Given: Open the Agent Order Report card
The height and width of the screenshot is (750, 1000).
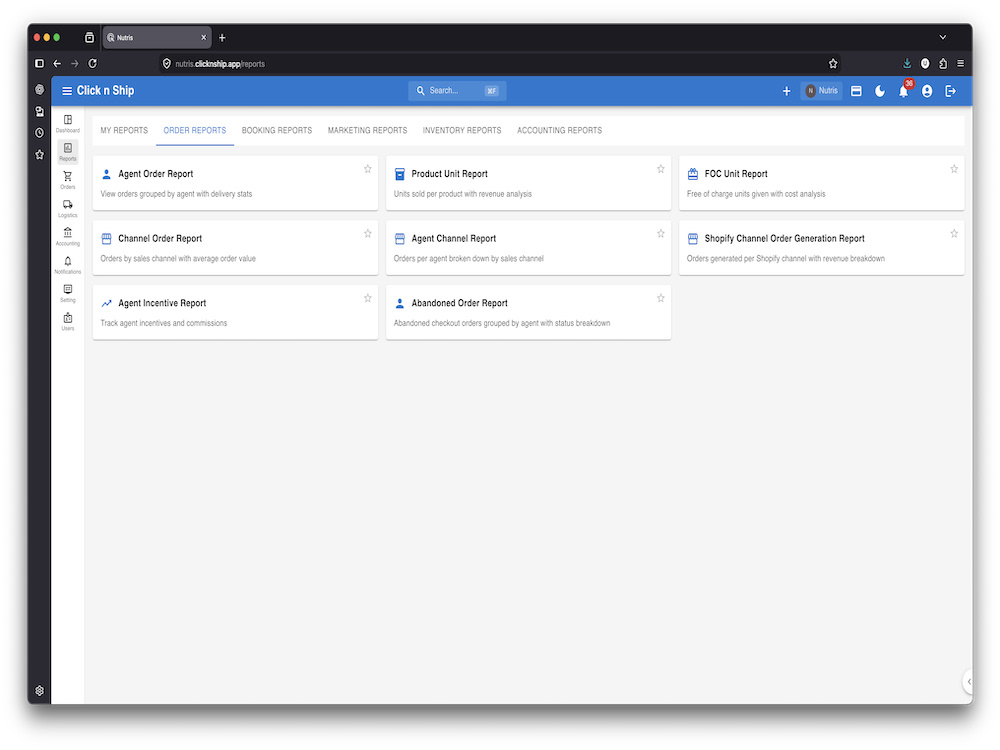Looking at the screenshot, I should pyautogui.click(x=235, y=183).
